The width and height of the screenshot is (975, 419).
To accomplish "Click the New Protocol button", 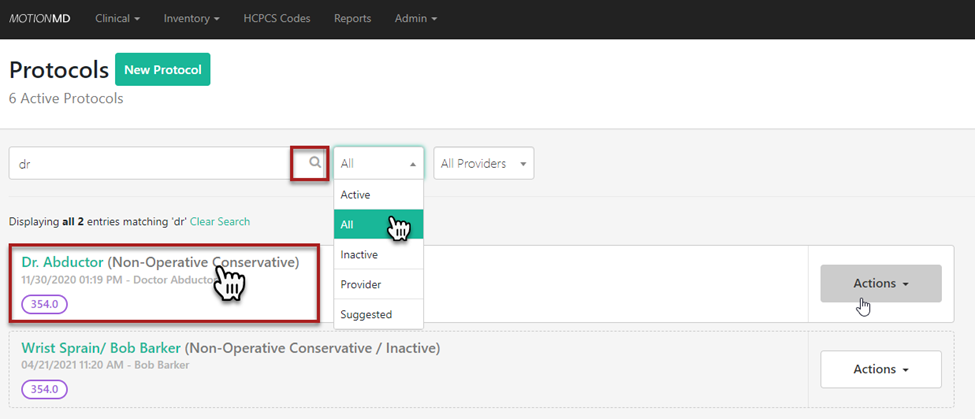I will pyautogui.click(x=162, y=70).
